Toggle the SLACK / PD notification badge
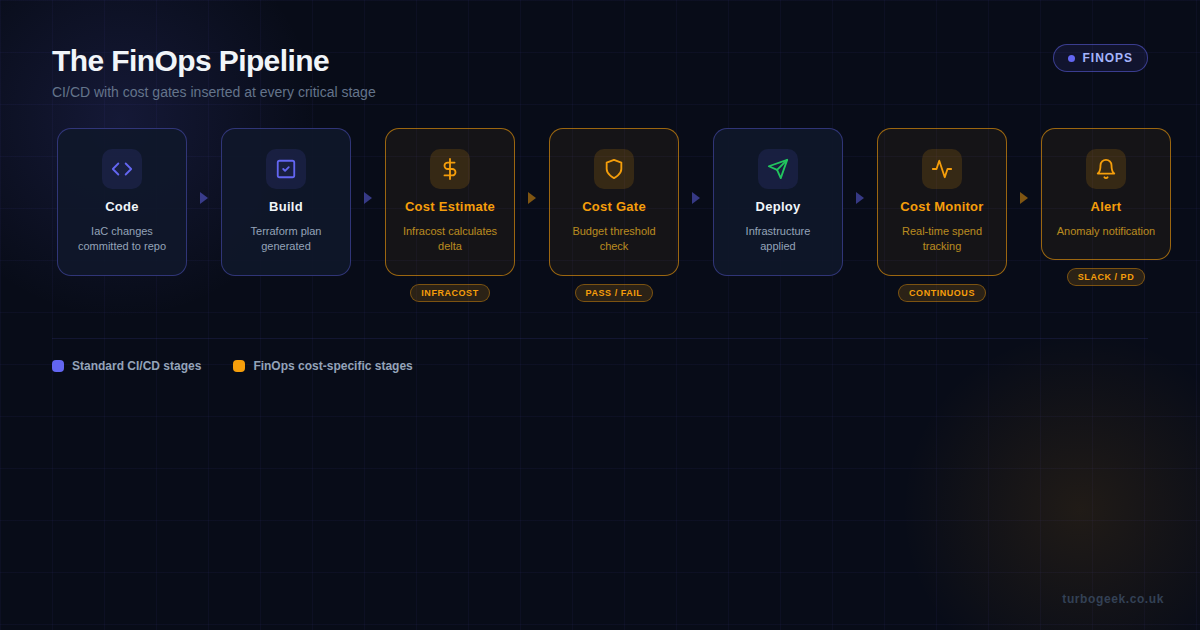Viewport: 1200px width, 630px height. click(x=1106, y=277)
